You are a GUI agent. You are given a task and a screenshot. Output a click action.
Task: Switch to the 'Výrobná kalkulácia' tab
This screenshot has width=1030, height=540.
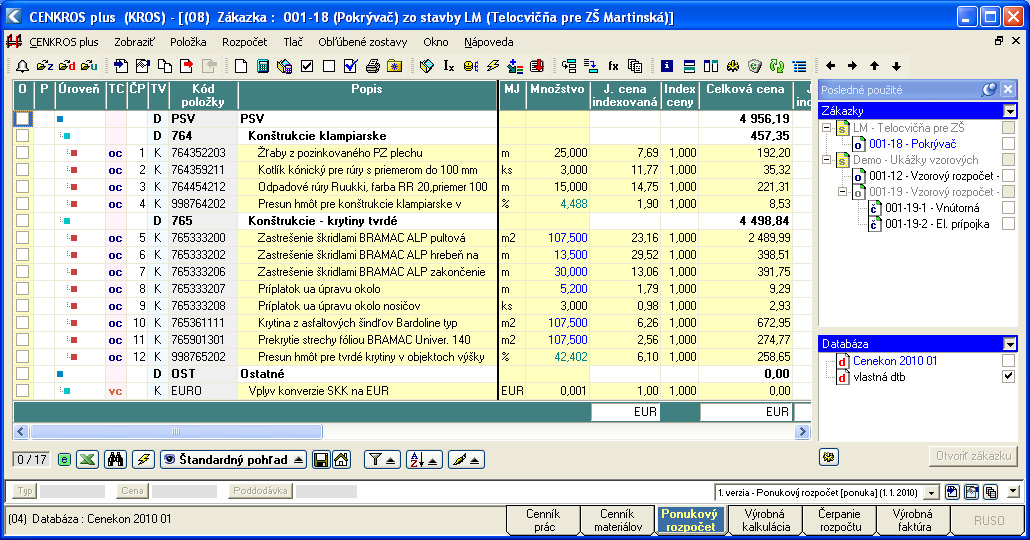pos(765,520)
